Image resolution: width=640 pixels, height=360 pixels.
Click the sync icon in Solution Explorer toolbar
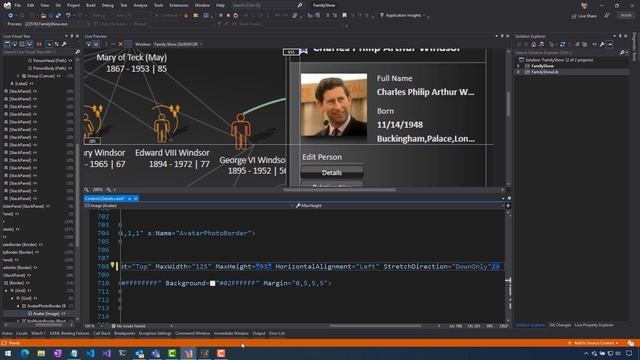pyautogui.click(x=562, y=44)
